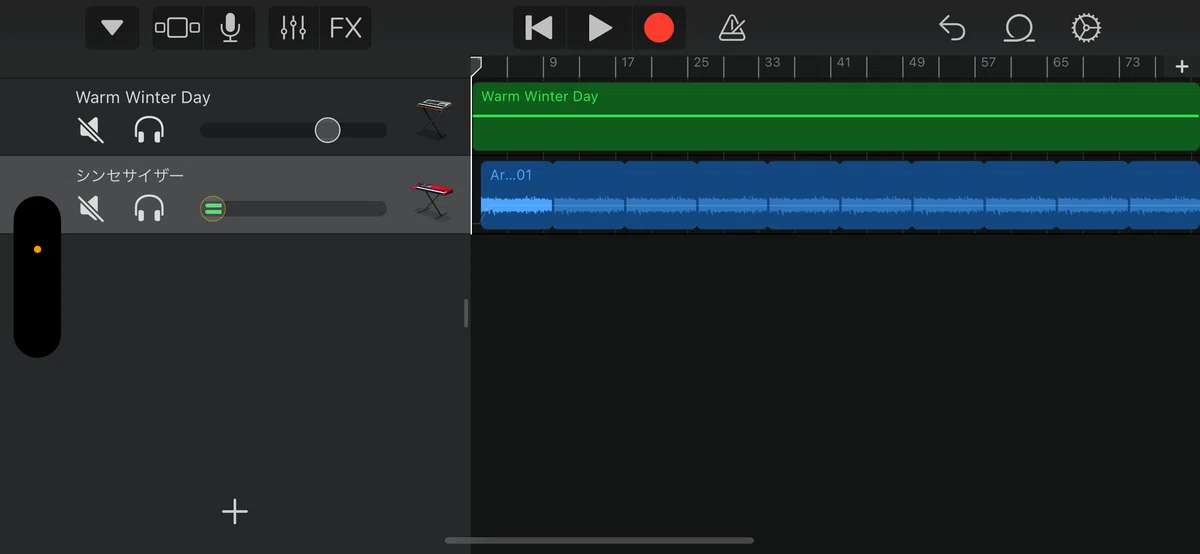The height and width of the screenshot is (554, 1200).
Task: Select the green Warm Winter Day region
Action: (835, 116)
